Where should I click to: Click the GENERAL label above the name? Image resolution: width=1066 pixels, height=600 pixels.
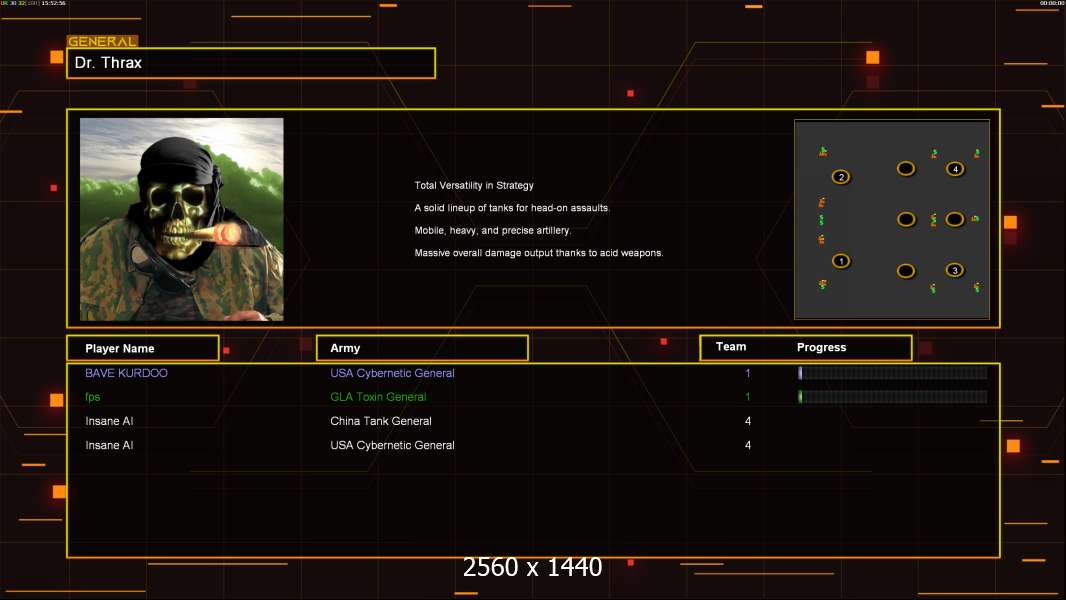pos(102,41)
